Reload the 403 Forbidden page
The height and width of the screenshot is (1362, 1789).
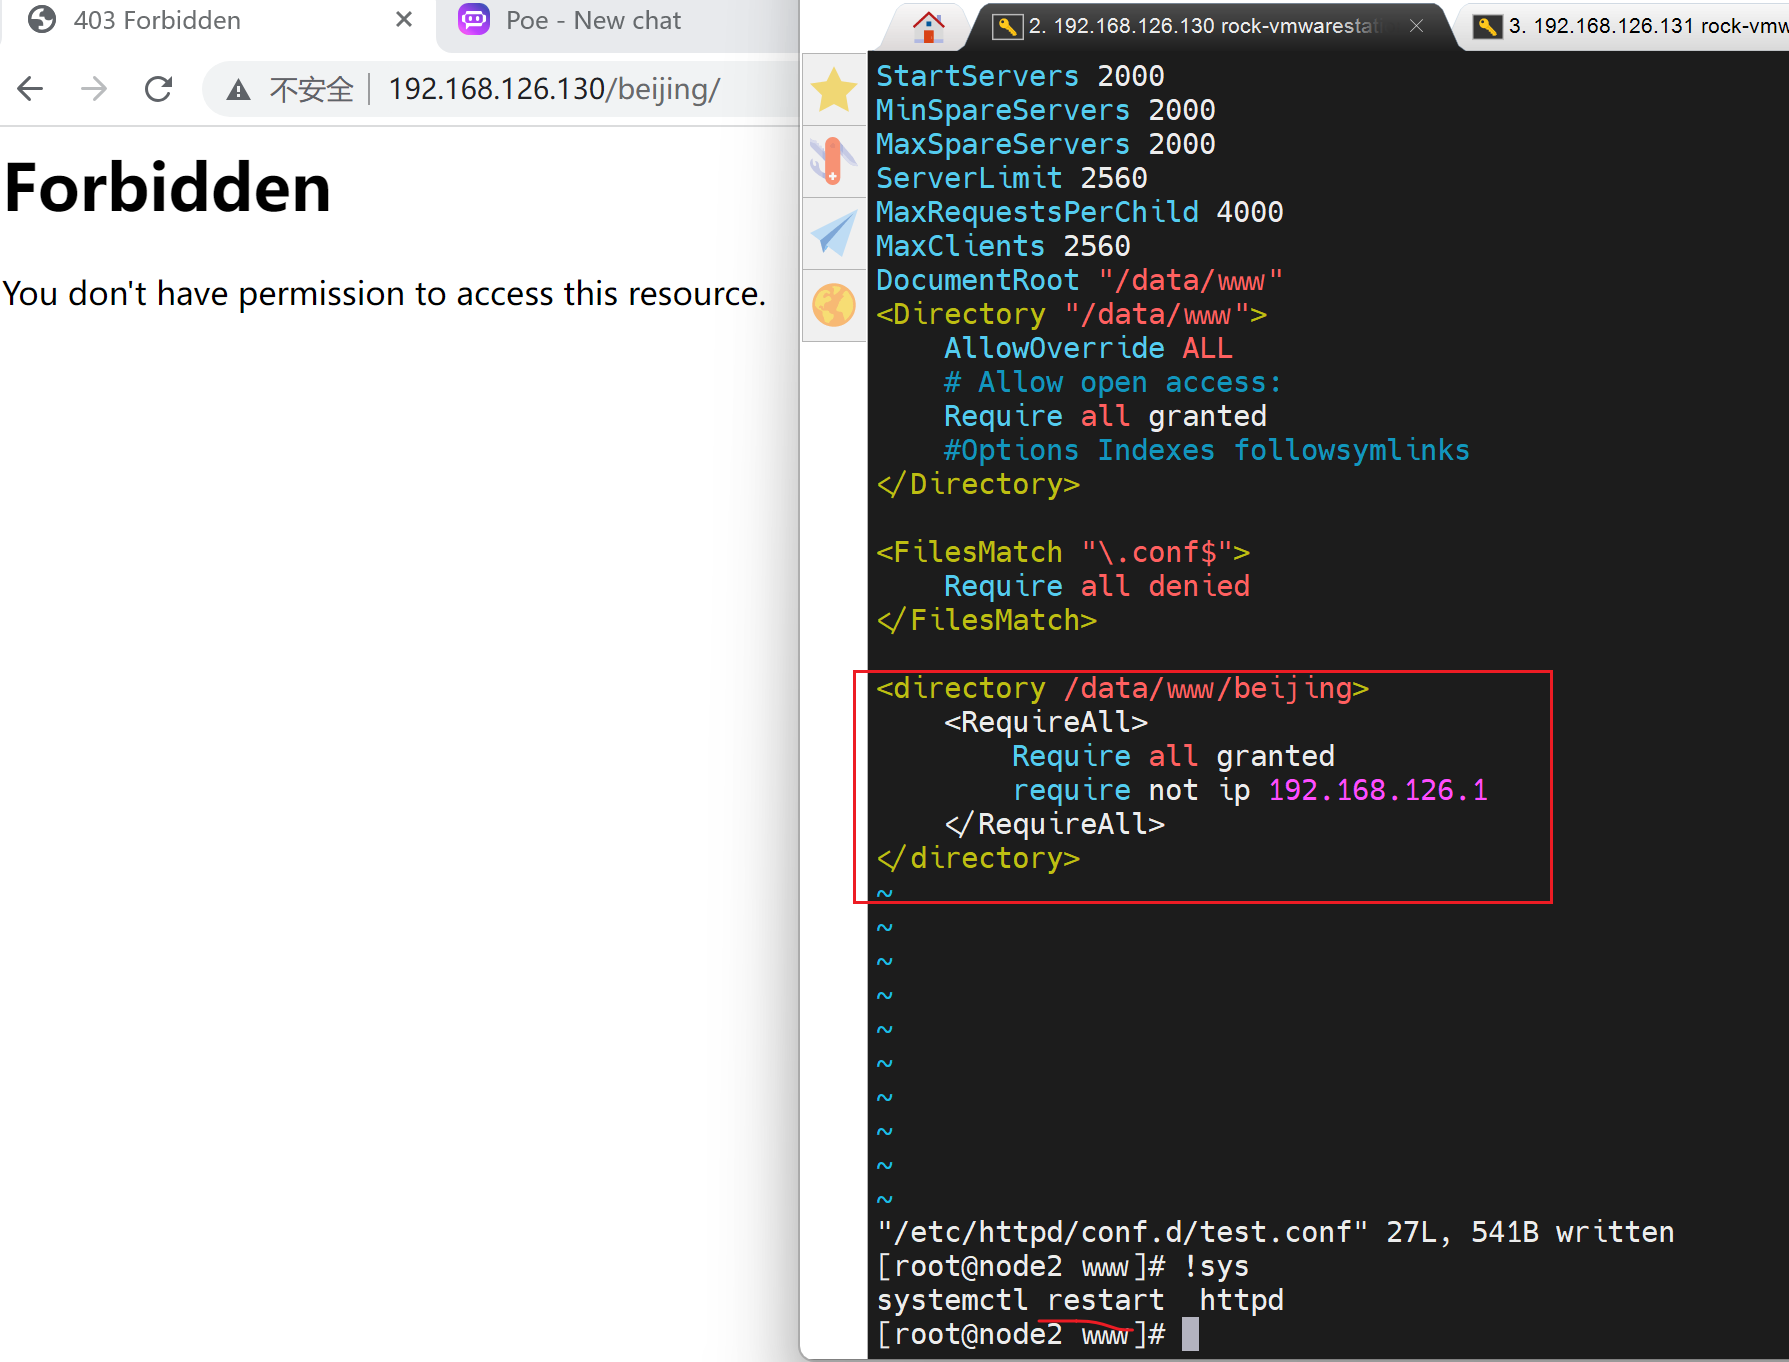point(158,89)
